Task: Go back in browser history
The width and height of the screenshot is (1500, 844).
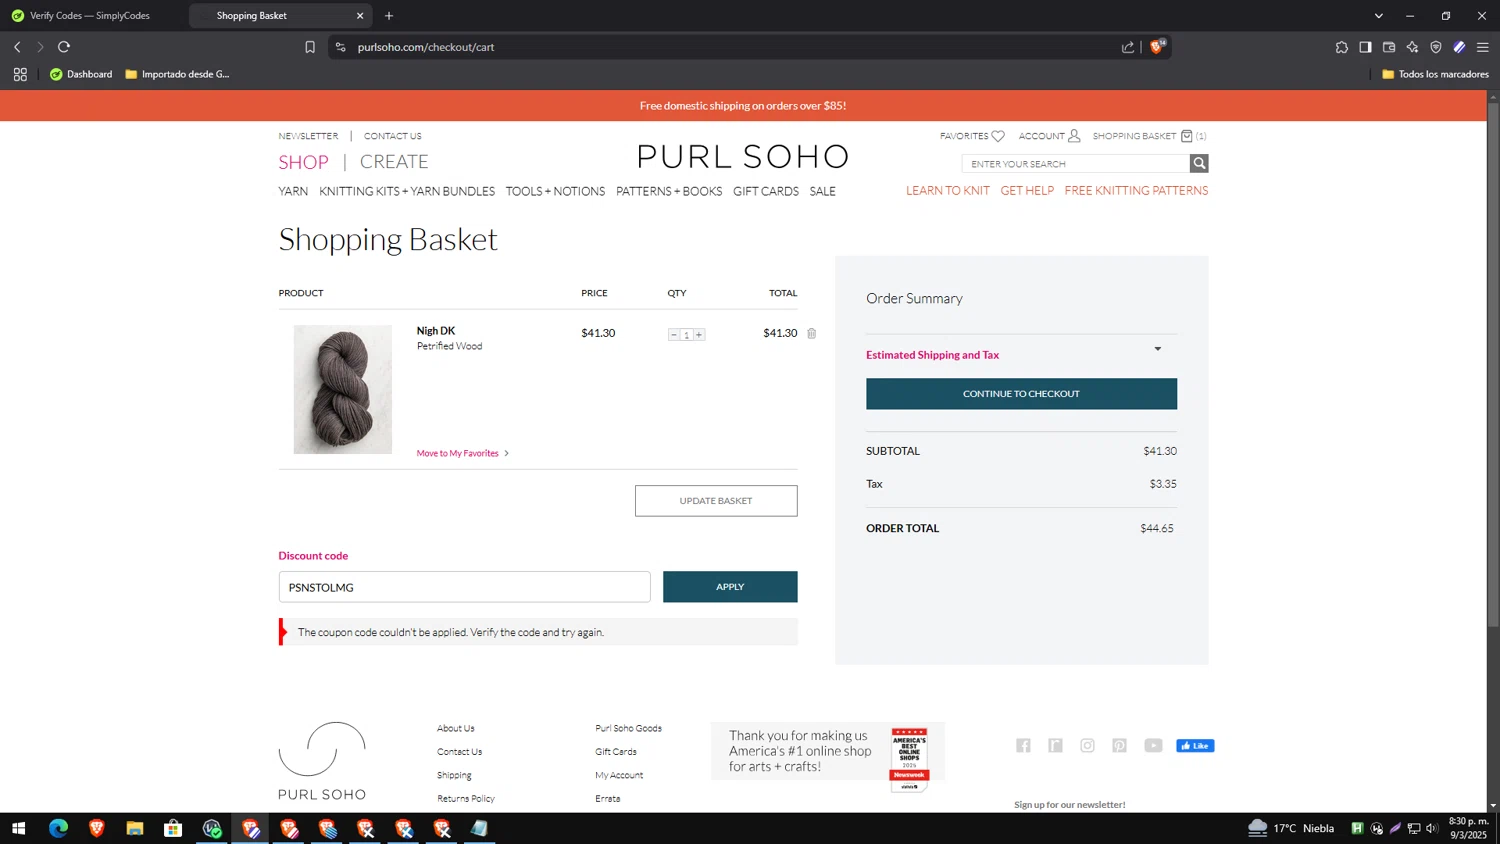Action: tap(17, 47)
